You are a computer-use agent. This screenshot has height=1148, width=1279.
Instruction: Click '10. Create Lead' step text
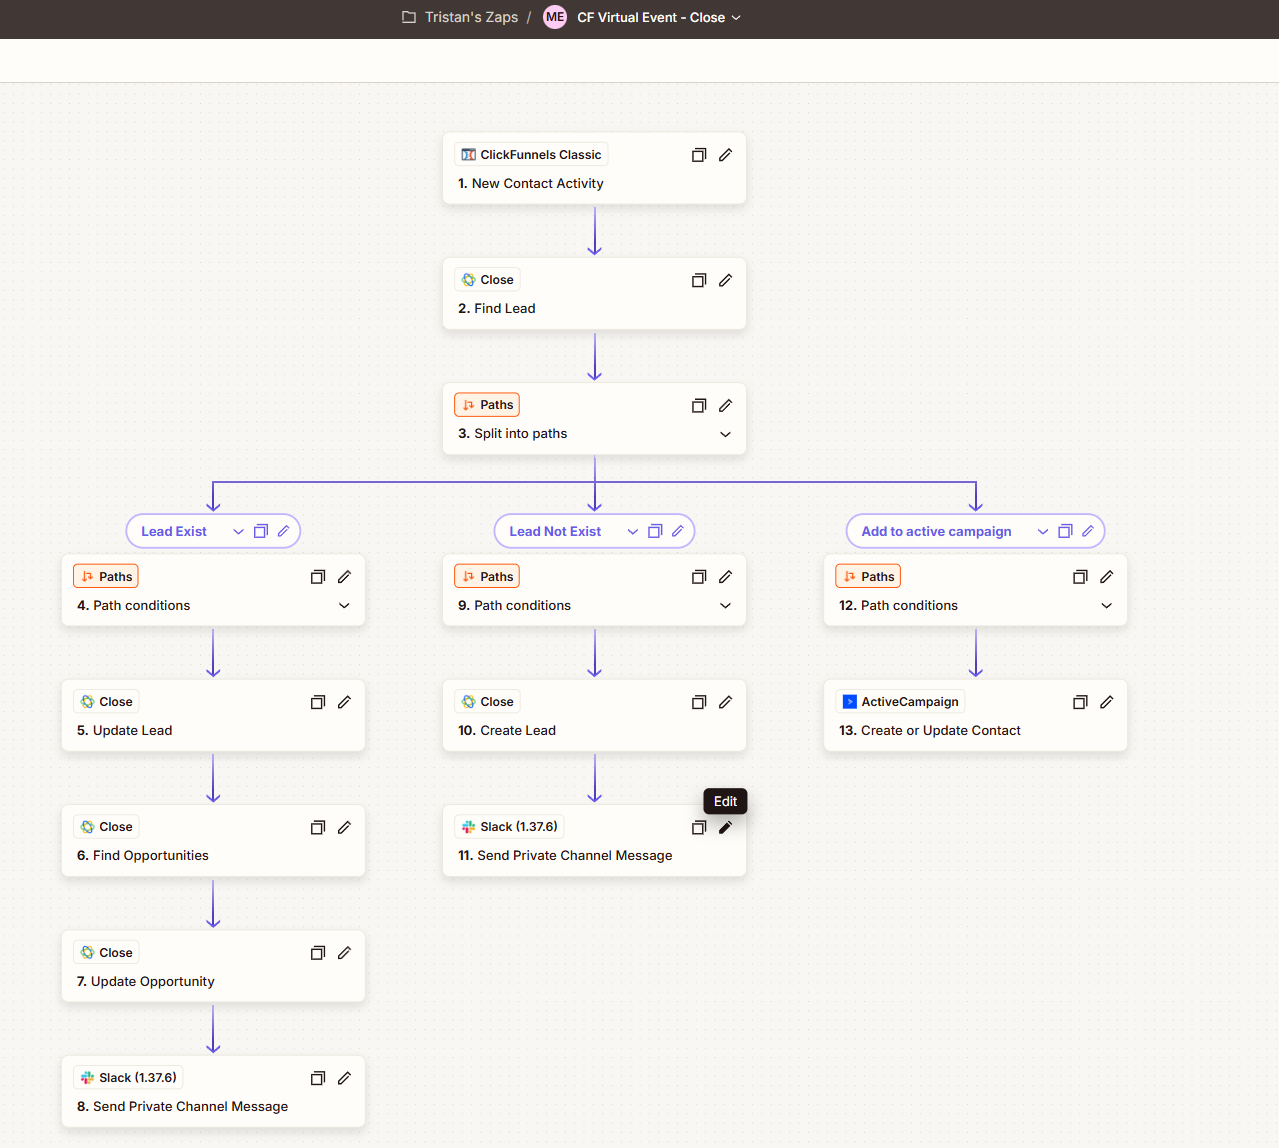(507, 731)
